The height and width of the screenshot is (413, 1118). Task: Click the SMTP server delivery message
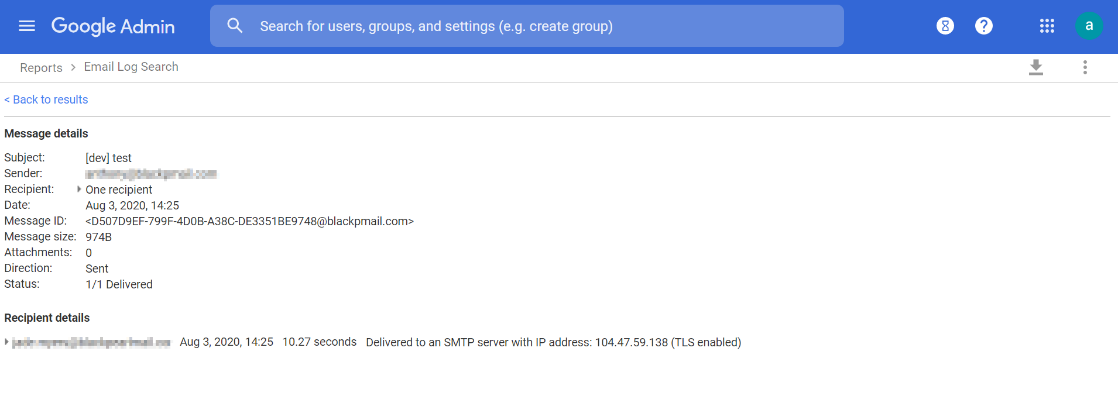(x=553, y=342)
